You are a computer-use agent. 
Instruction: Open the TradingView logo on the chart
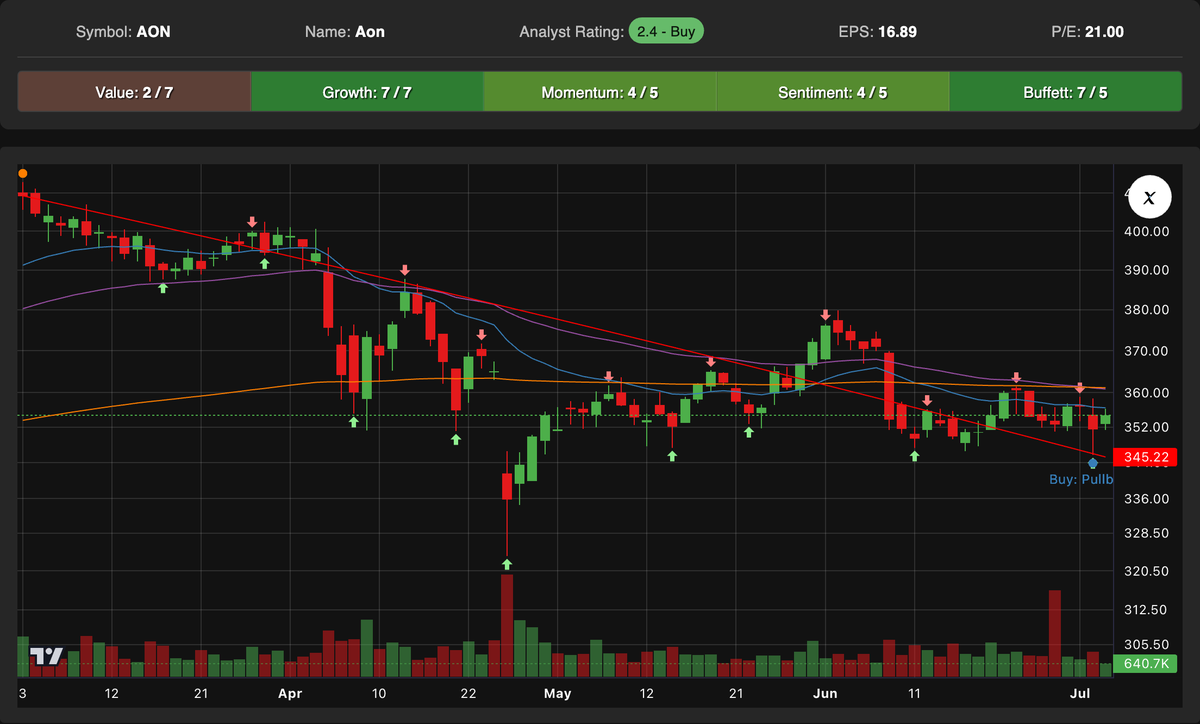tap(46, 656)
